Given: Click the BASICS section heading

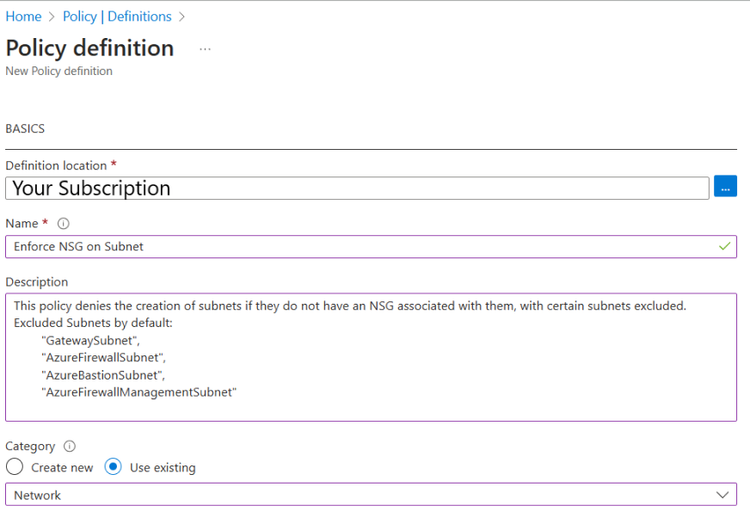Looking at the screenshot, I should (x=25, y=129).
